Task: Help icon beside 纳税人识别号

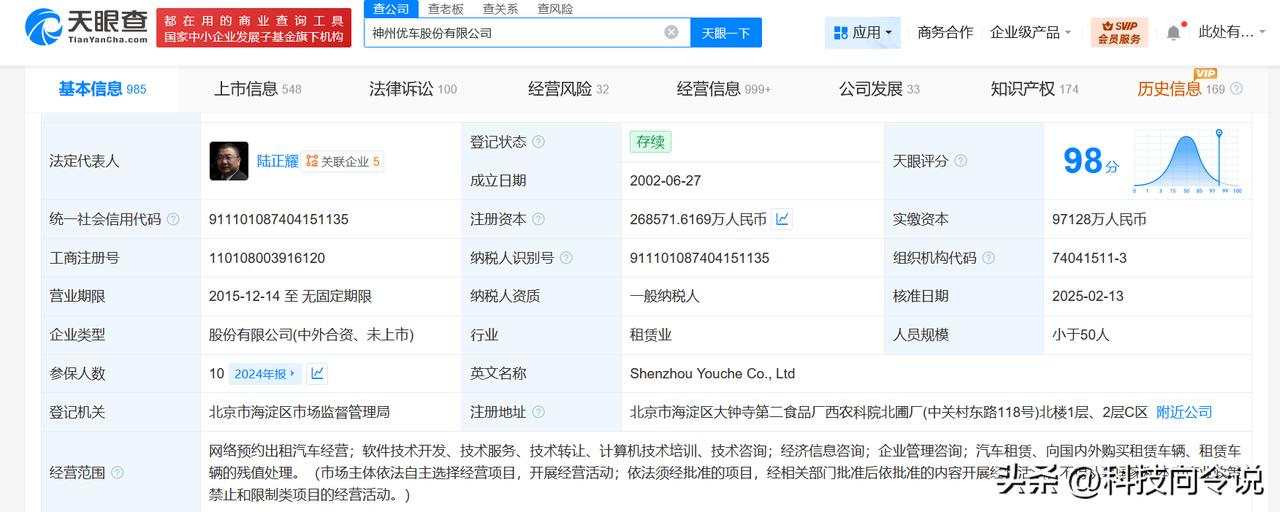Action: coord(566,258)
